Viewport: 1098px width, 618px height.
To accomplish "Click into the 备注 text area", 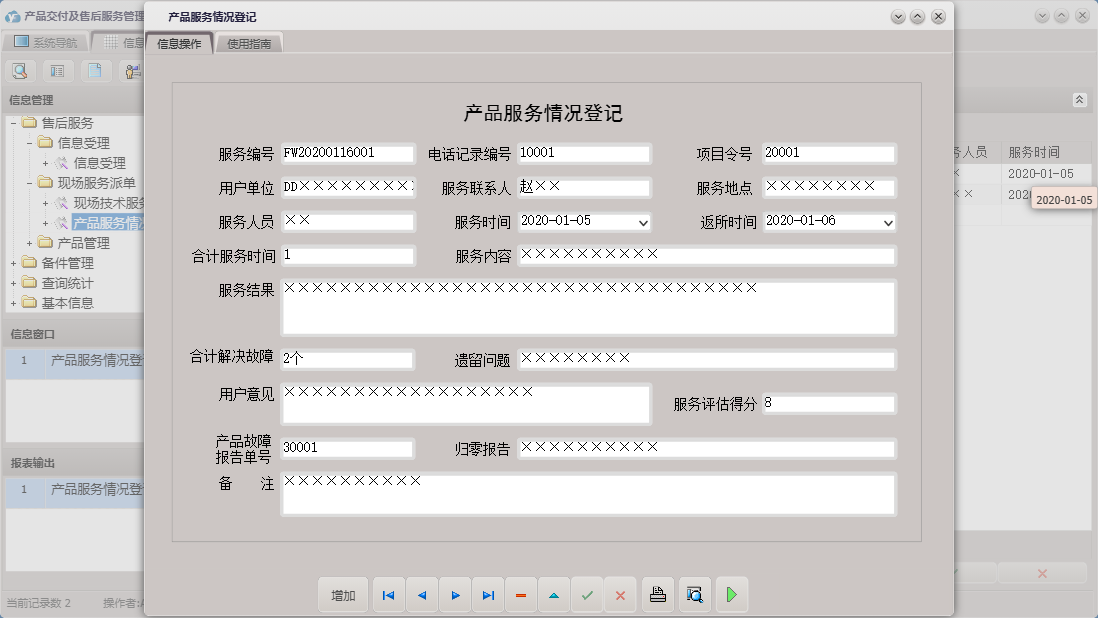I will [x=588, y=494].
